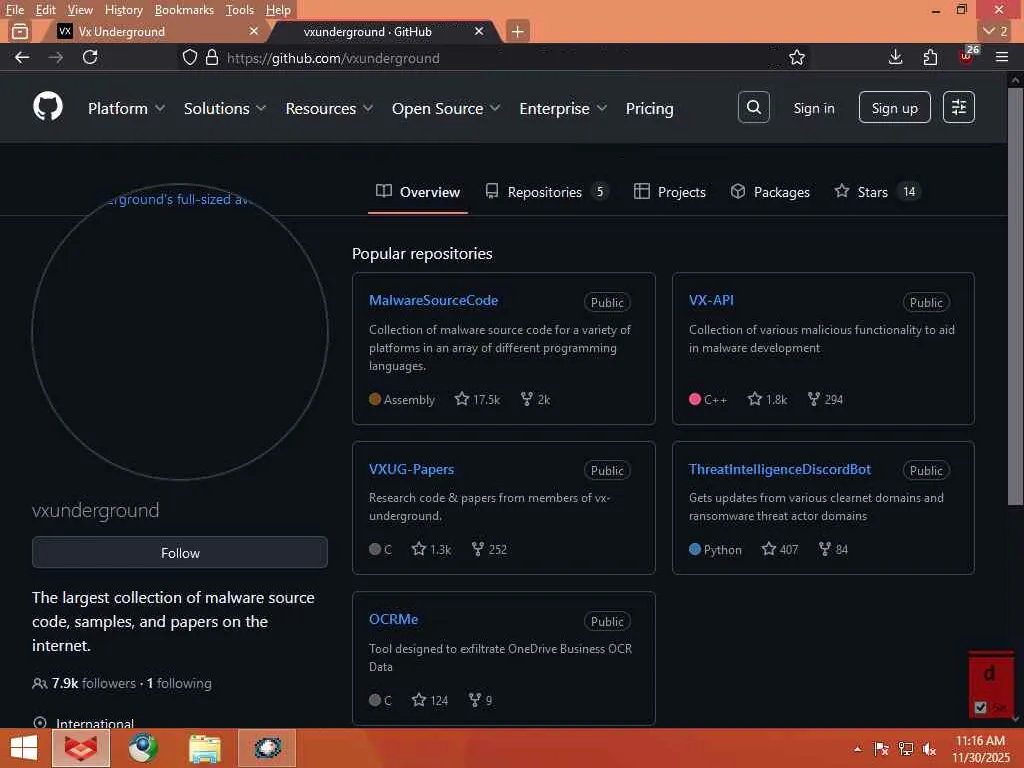Click the 1.3k stars on VXUG-Papers
Image resolution: width=1024 pixels, height=768 pixels.
click(x=432, y=549)
